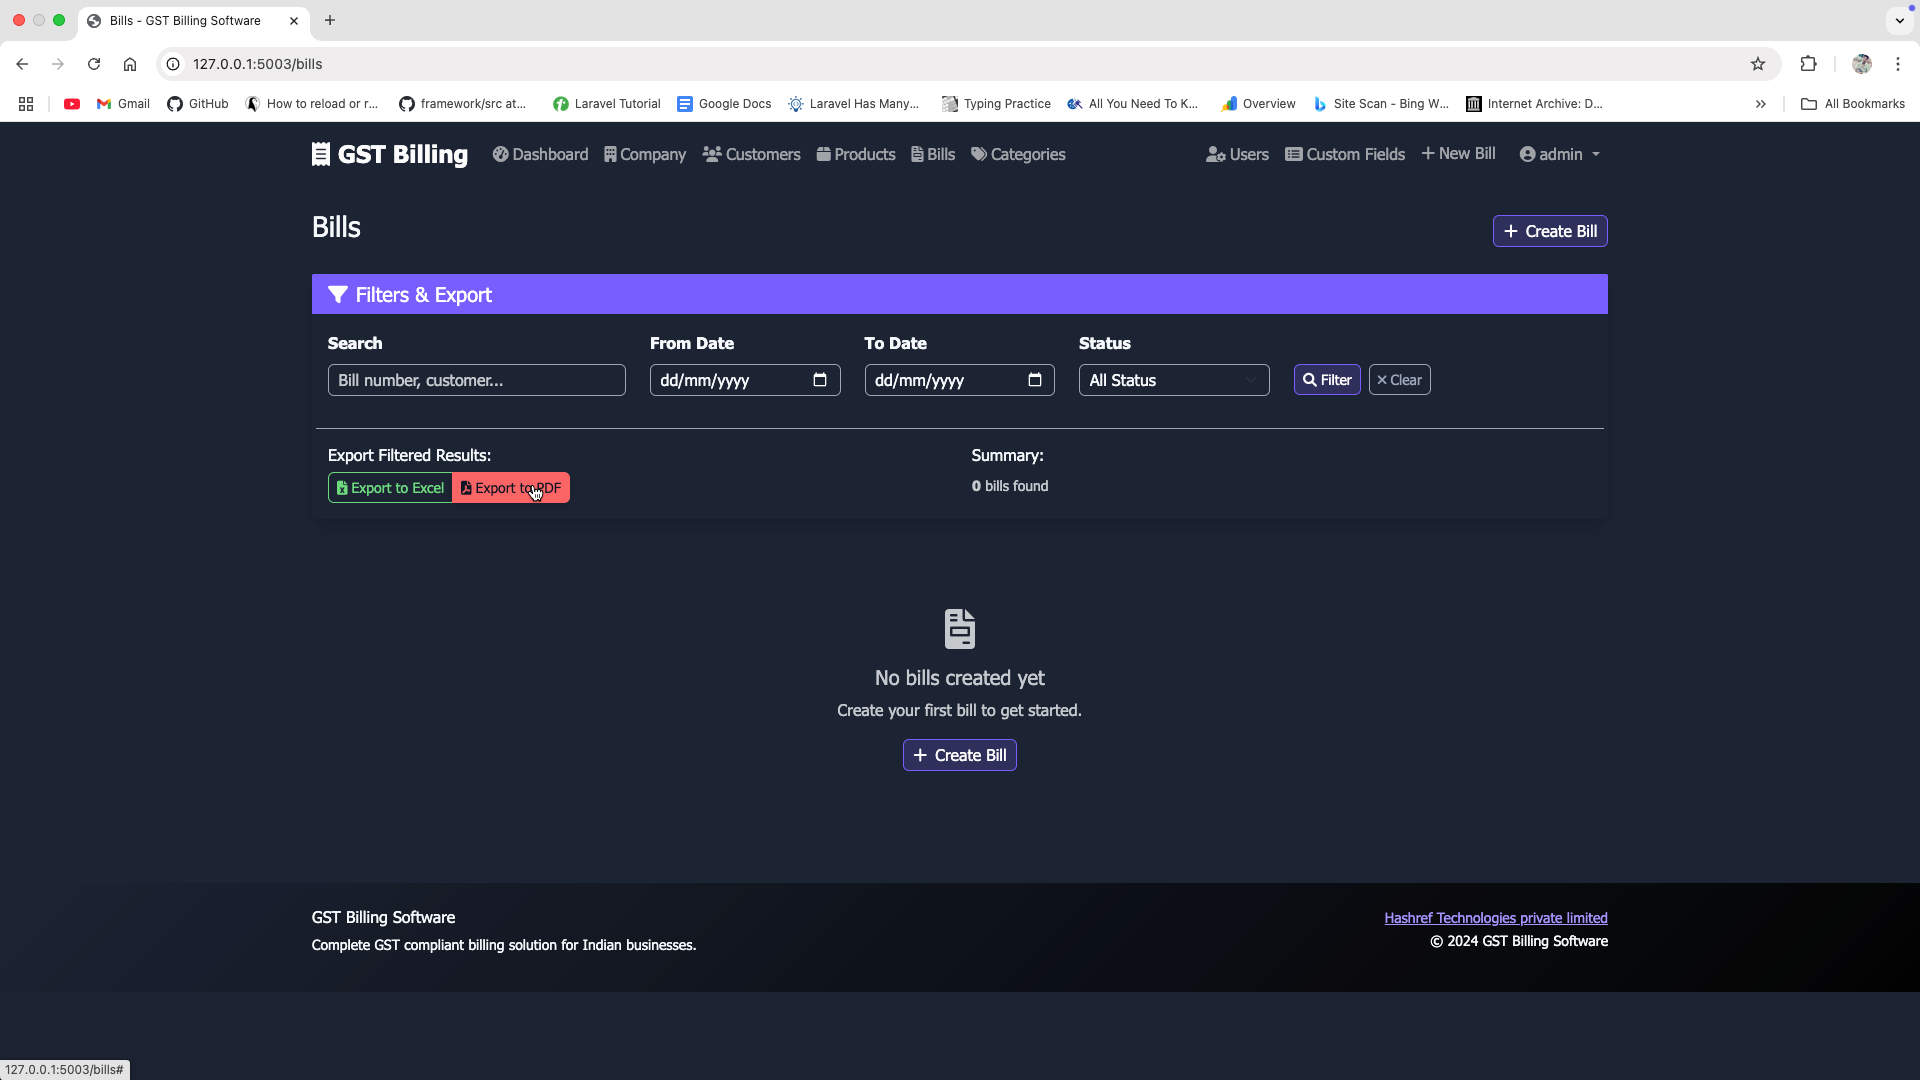Screen dimensions: 1920x1080
Task: Bookmark this page with the star icon
Action: click(1758, 64)
